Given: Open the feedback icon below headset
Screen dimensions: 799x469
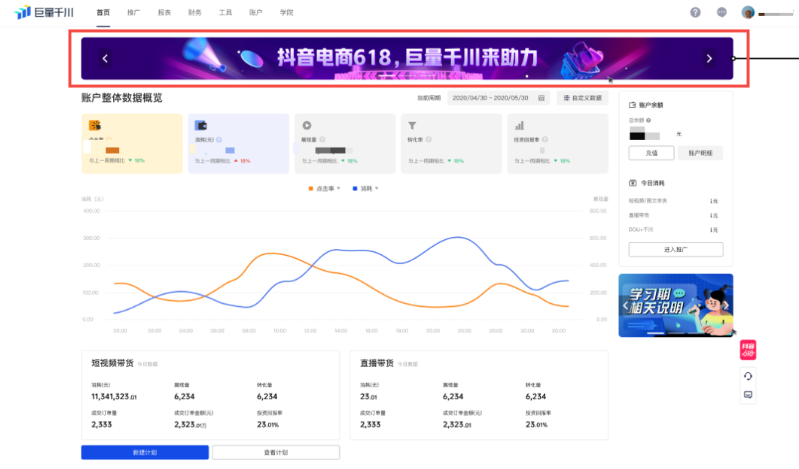Looking at the screenshot, I should [x=748, y=395].
